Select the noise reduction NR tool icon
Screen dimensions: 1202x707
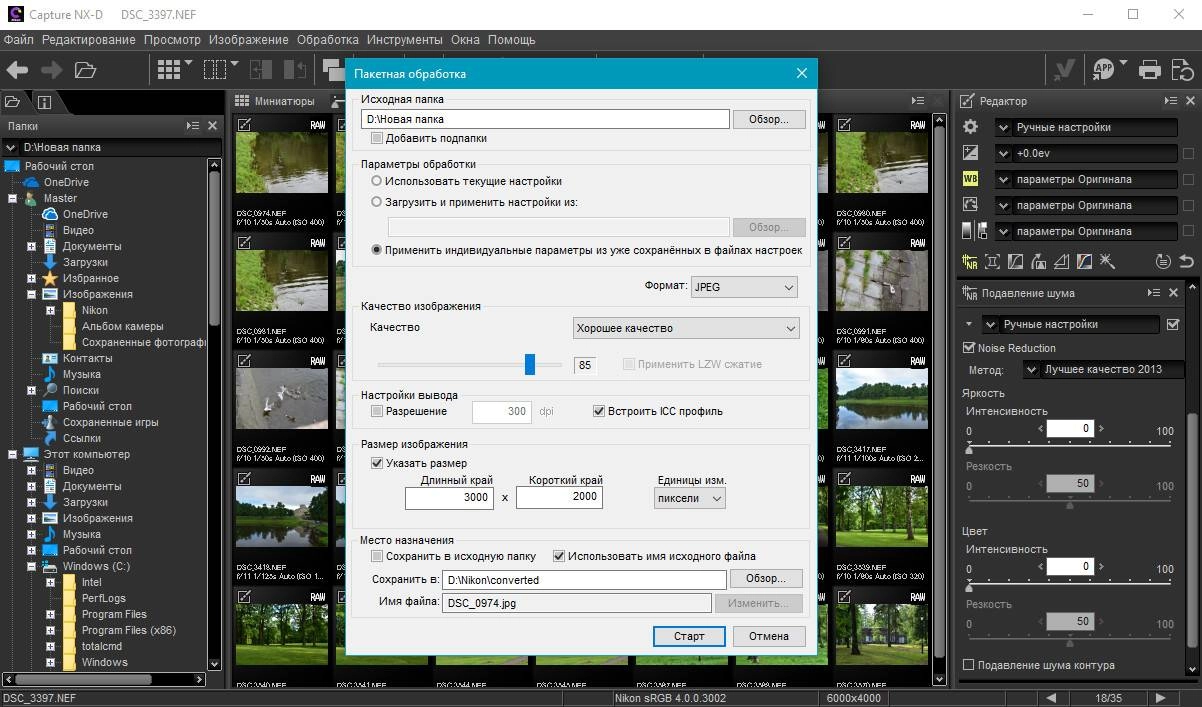[970, 262]
